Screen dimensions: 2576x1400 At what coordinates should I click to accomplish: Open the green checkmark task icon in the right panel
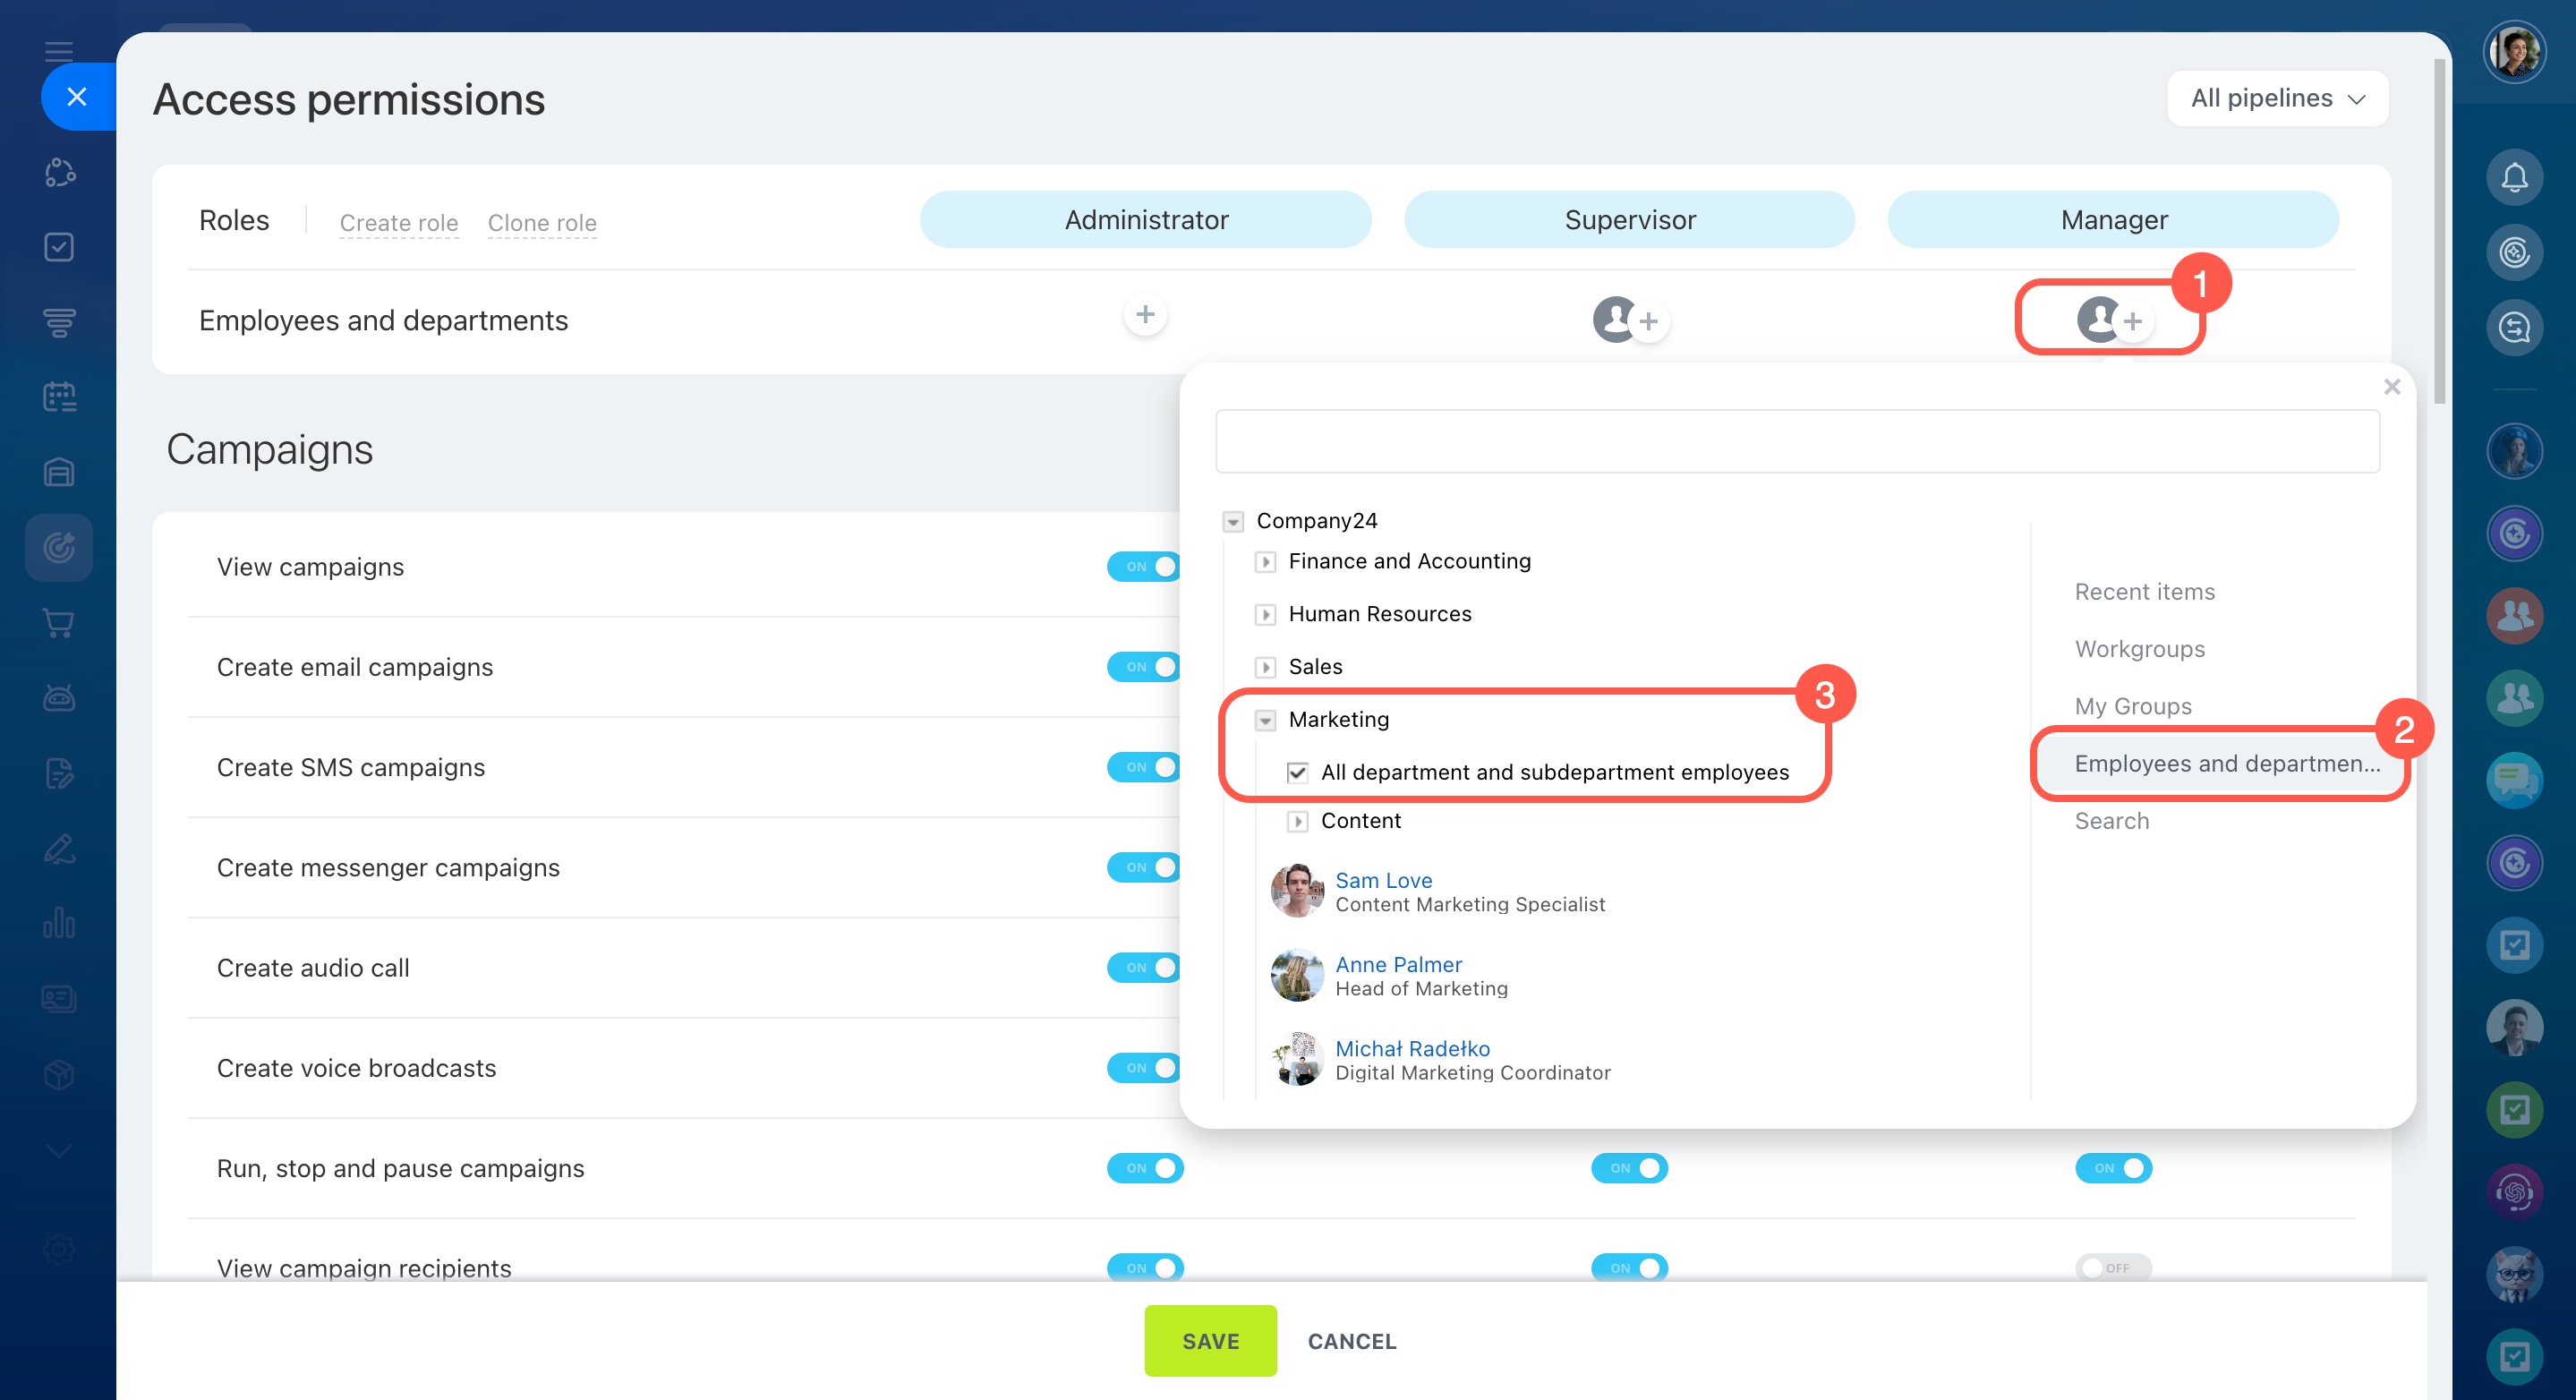(2514, 1109)
